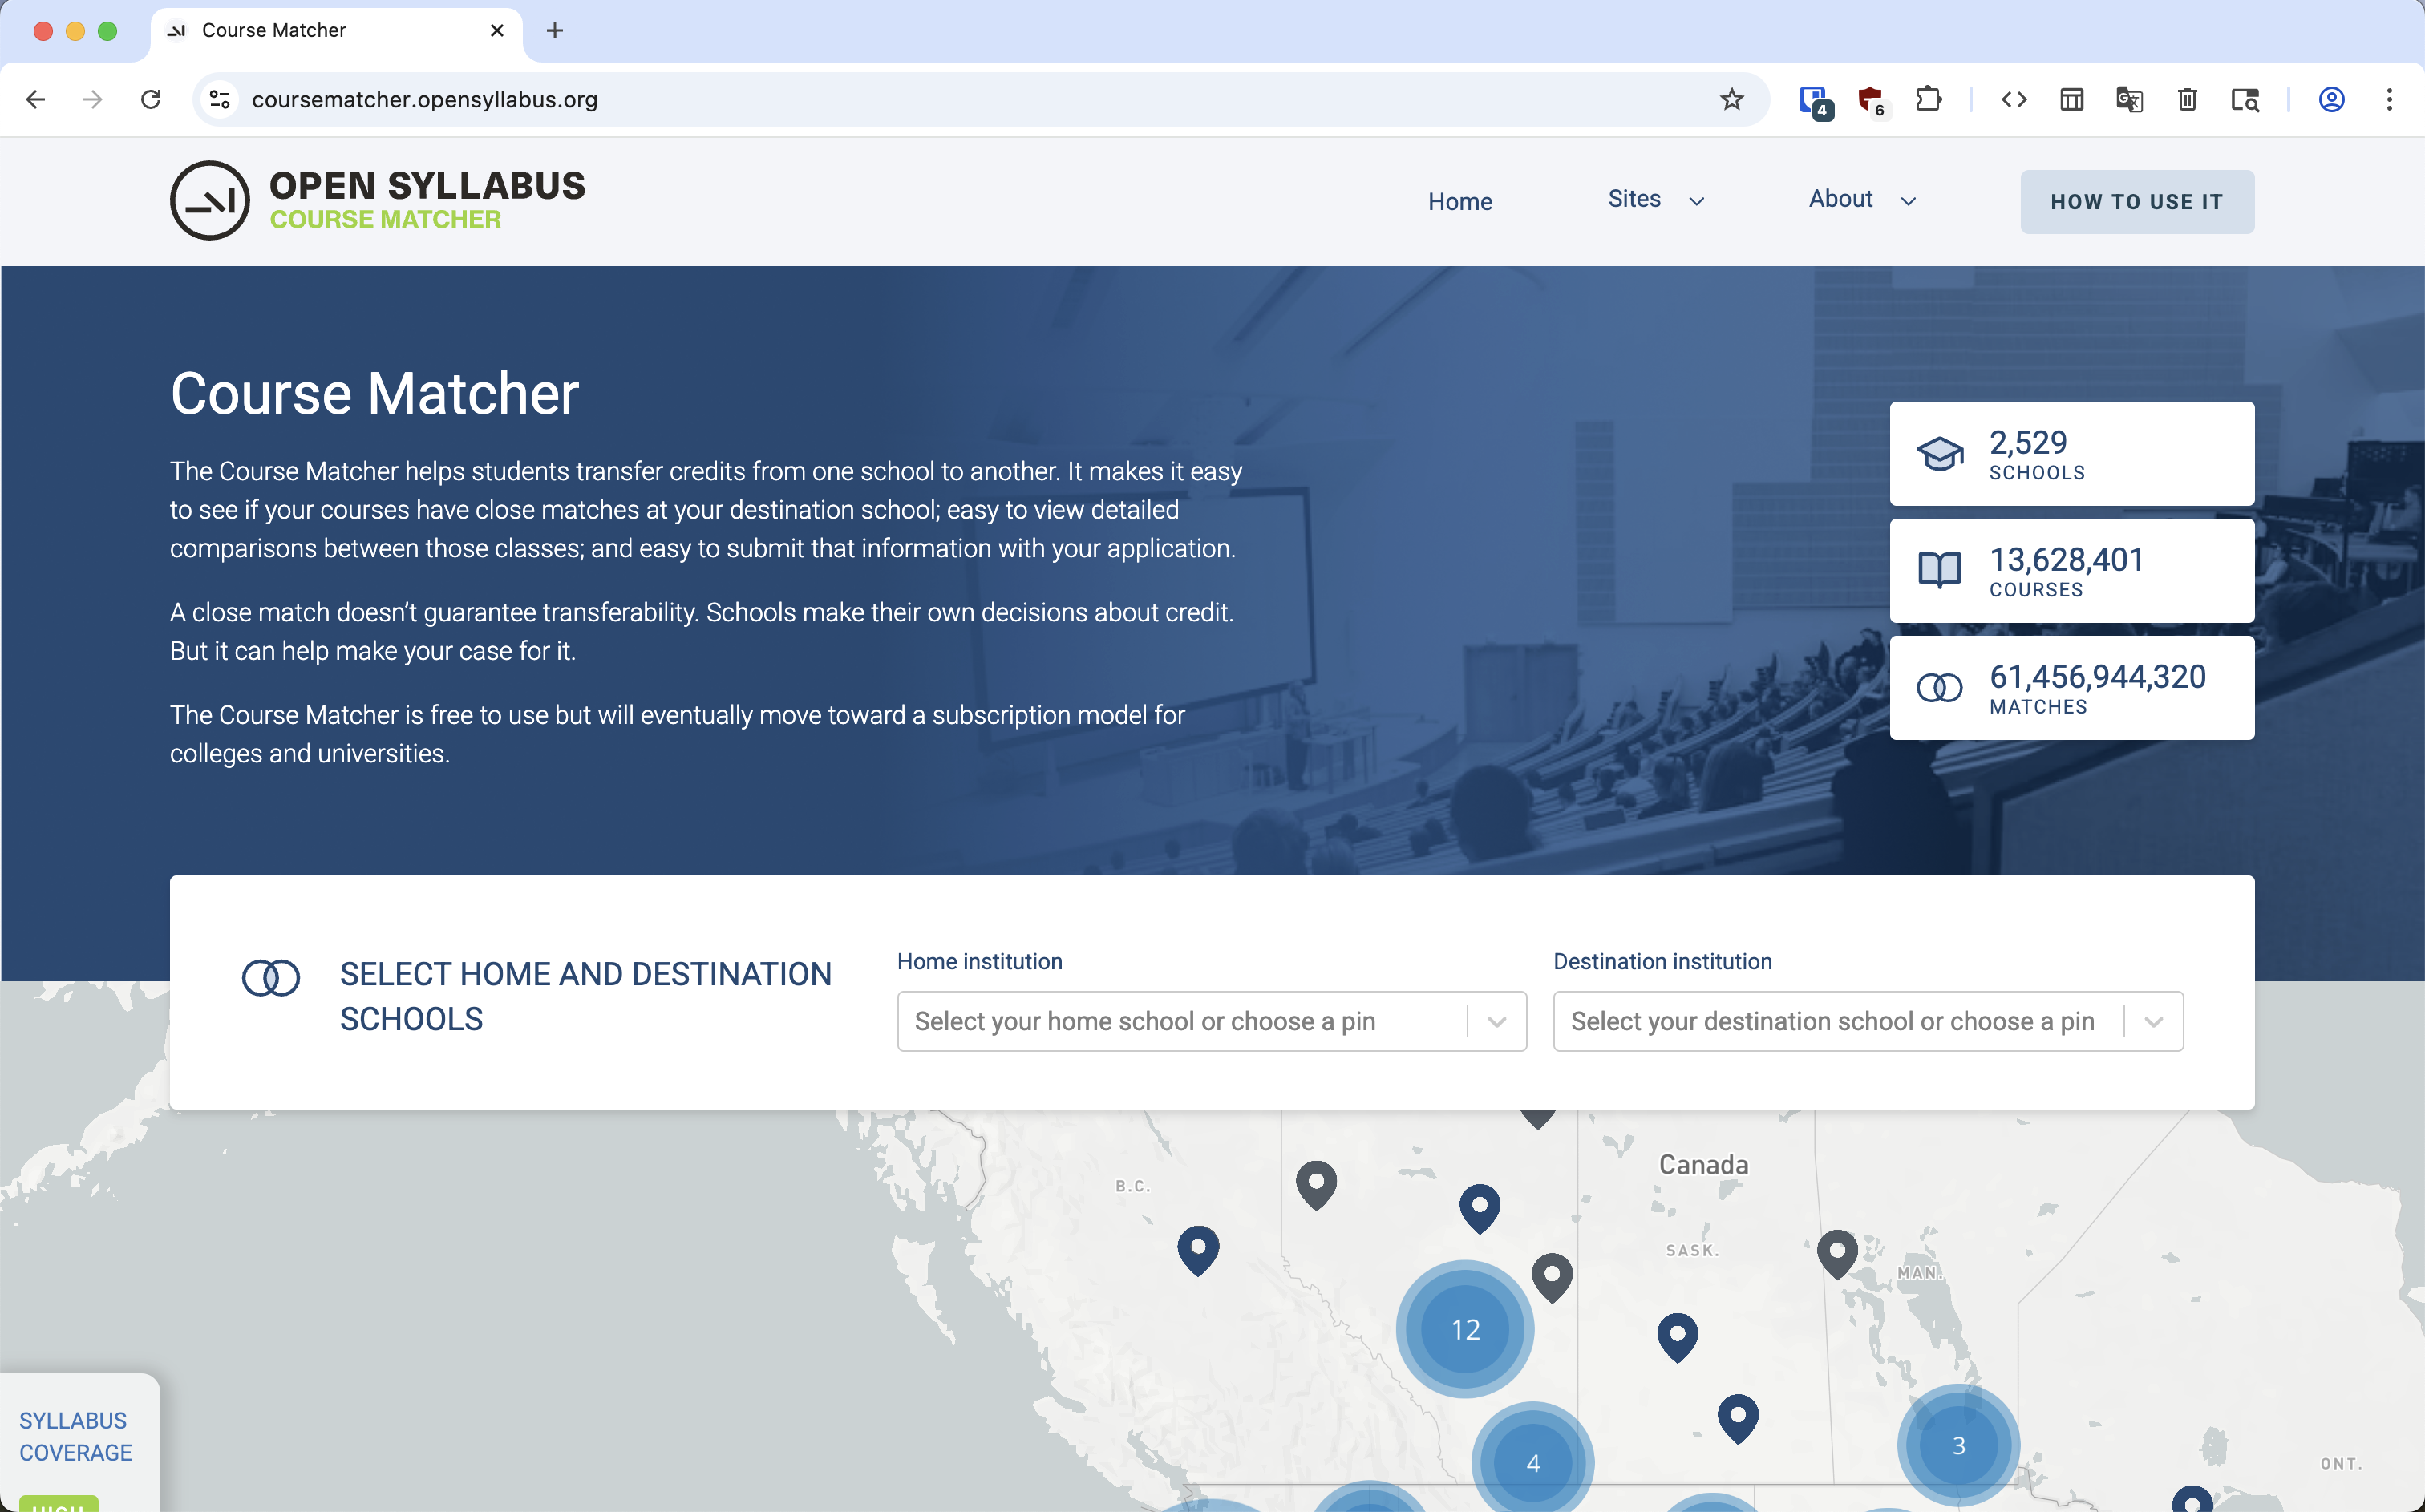The image size is (2425, 1512).
Task: Click the 13,628,401 COURSES stat card
Action: coord(2072,570)
